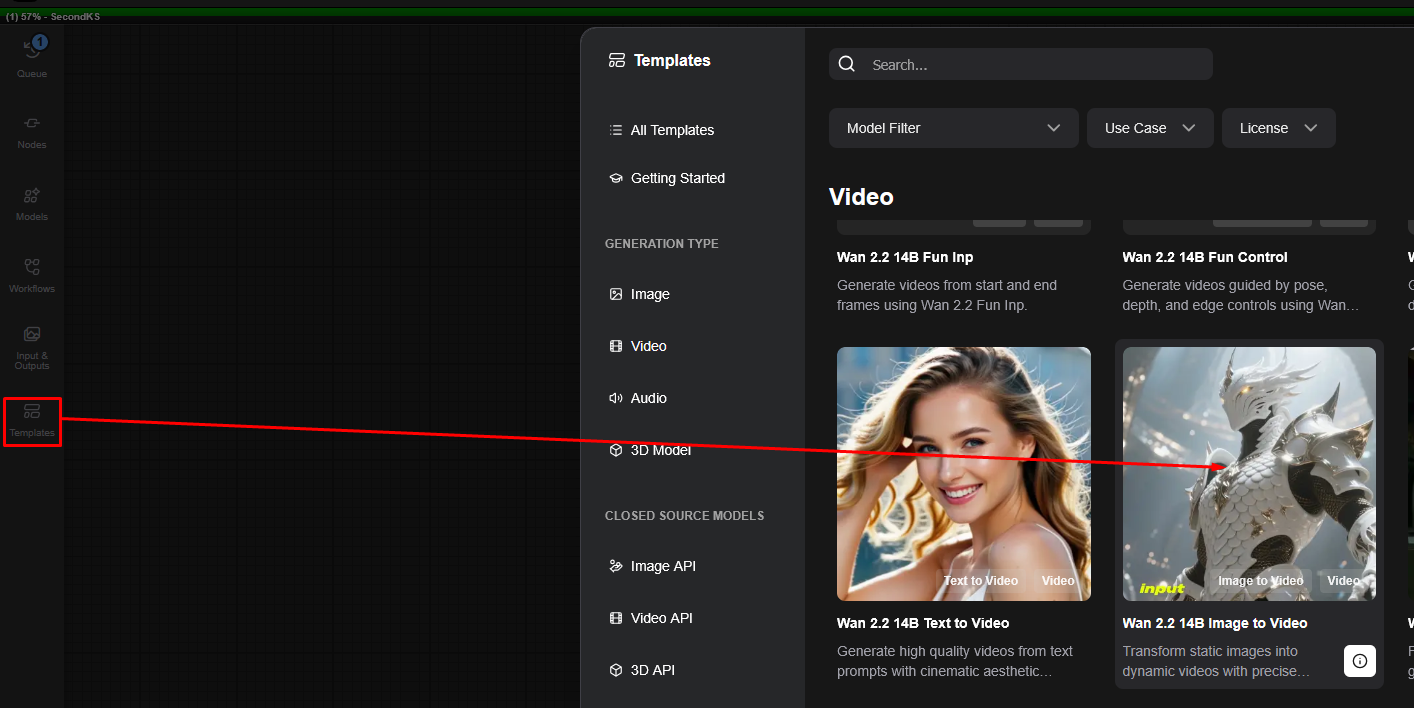Open the Workflows sidebar icon
1414x708 pixels.
pyautogui.click(x=32, y=267)
